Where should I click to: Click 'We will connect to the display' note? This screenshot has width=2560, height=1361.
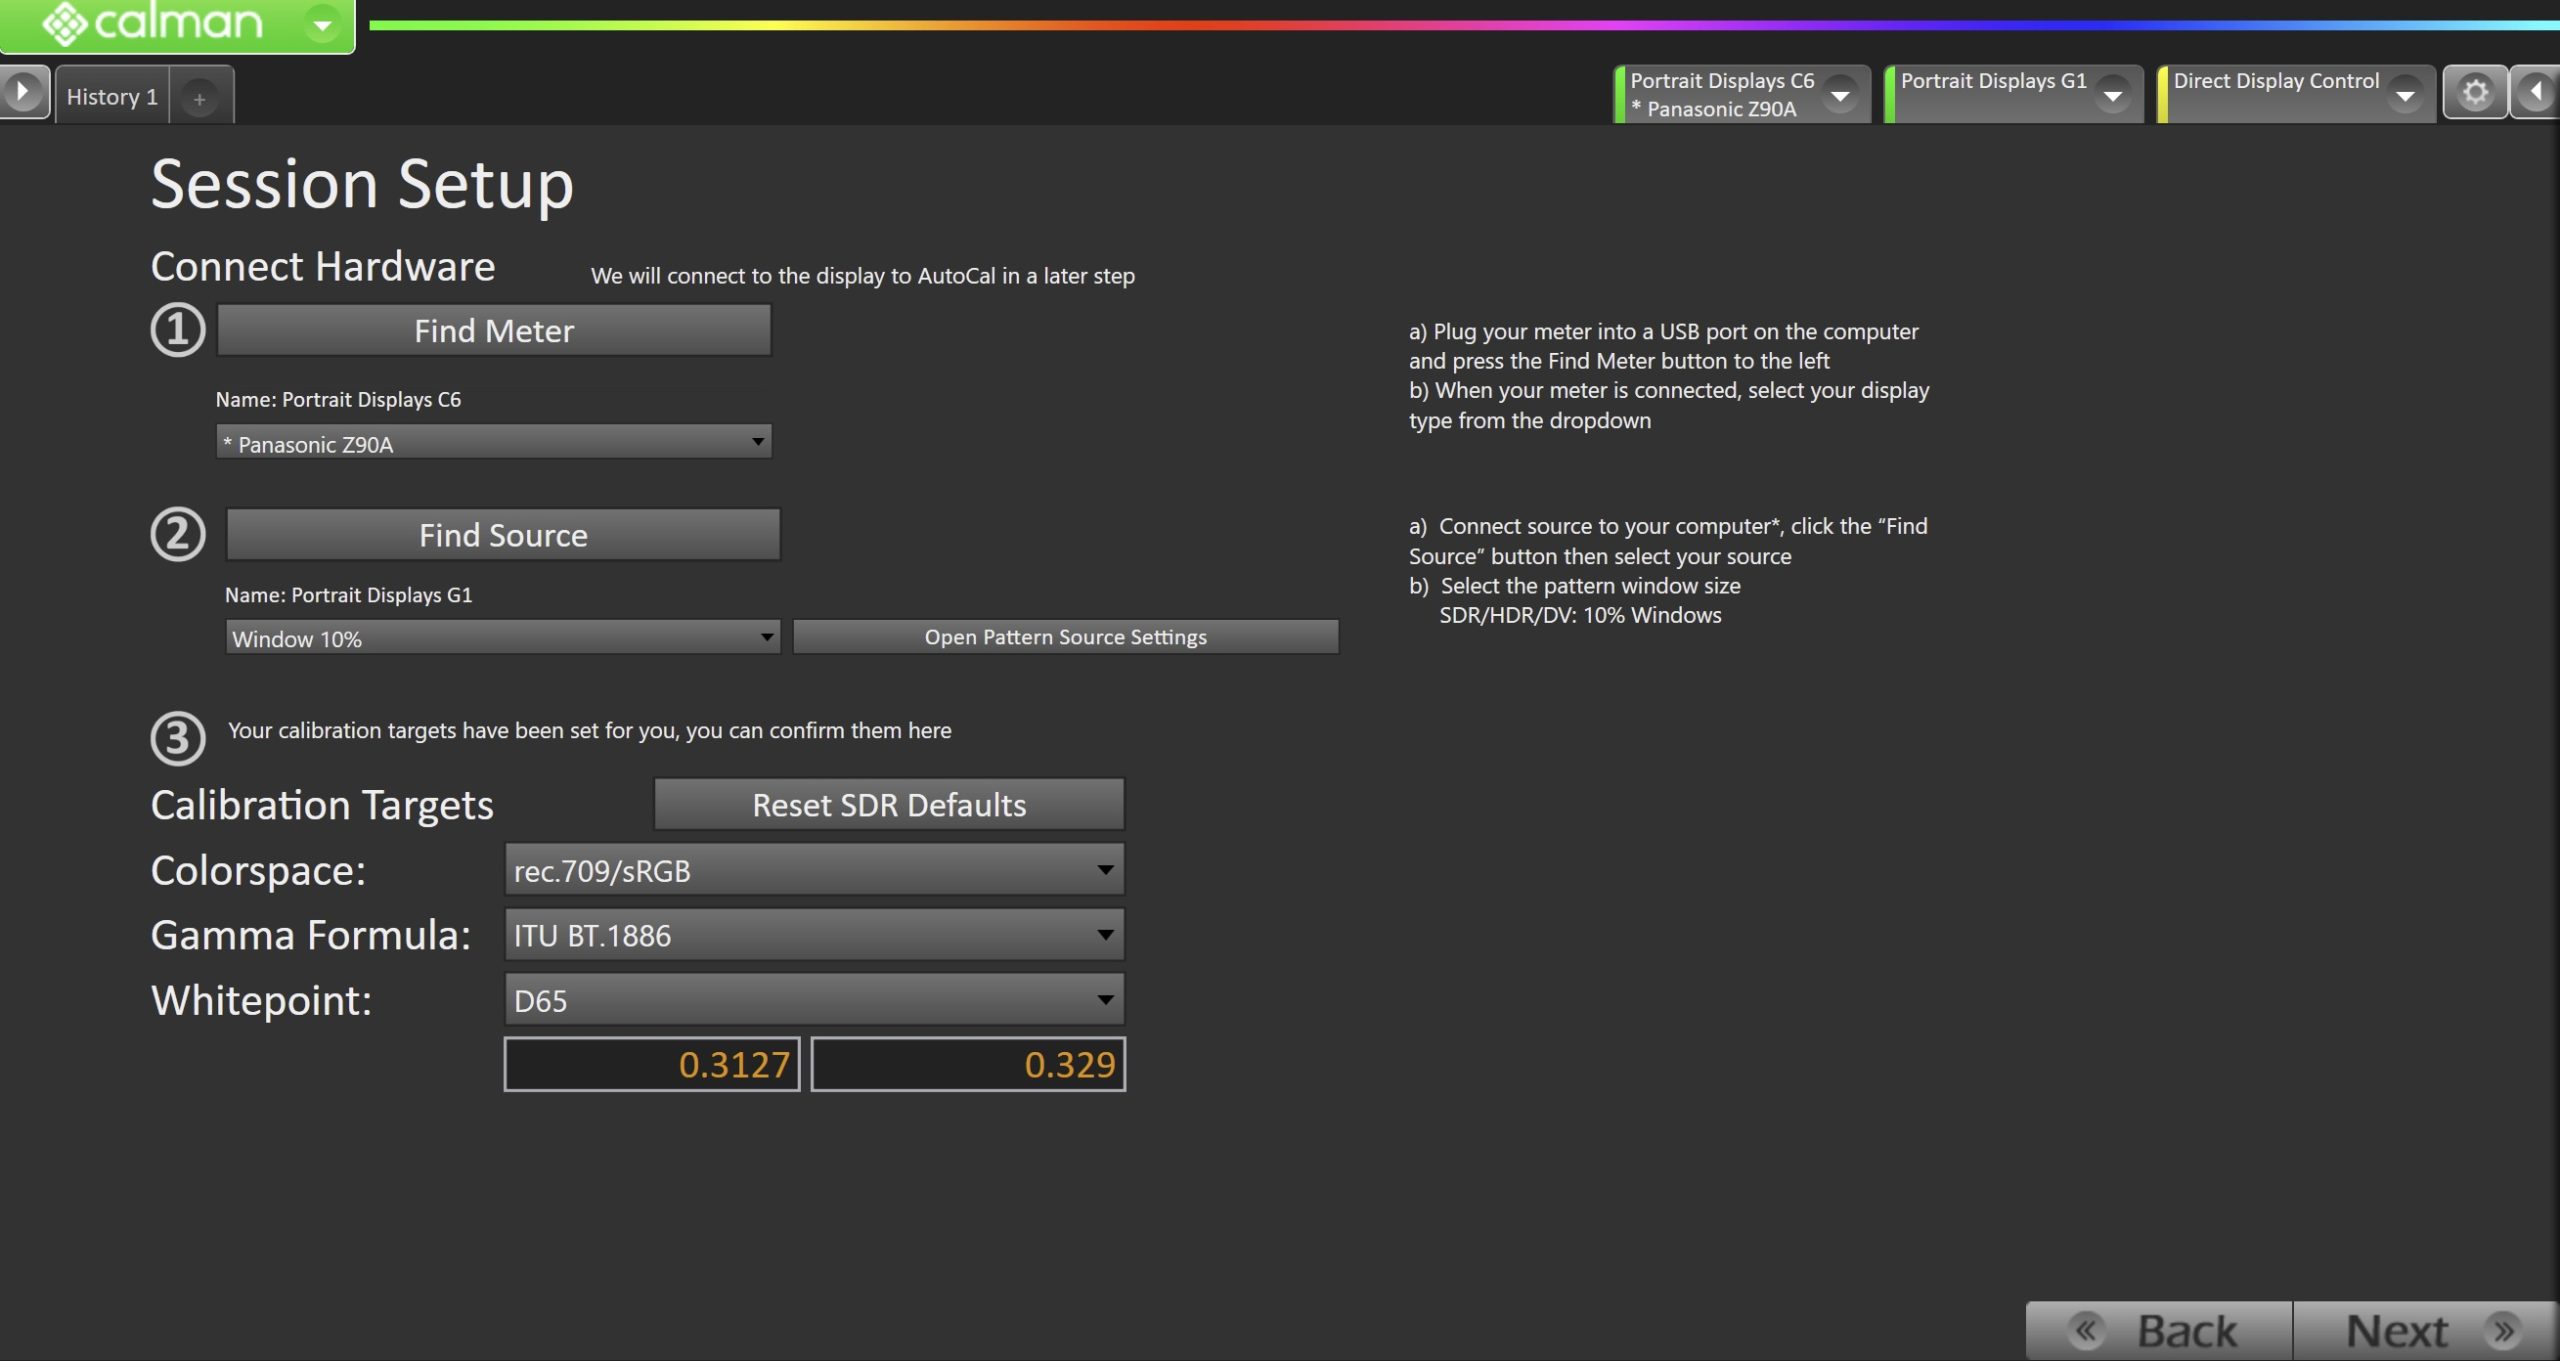862,276
